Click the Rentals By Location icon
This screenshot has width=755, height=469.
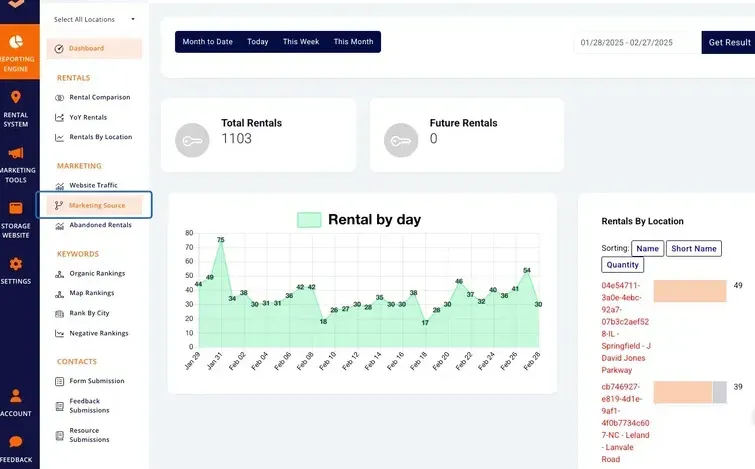[x=59, y=138]
